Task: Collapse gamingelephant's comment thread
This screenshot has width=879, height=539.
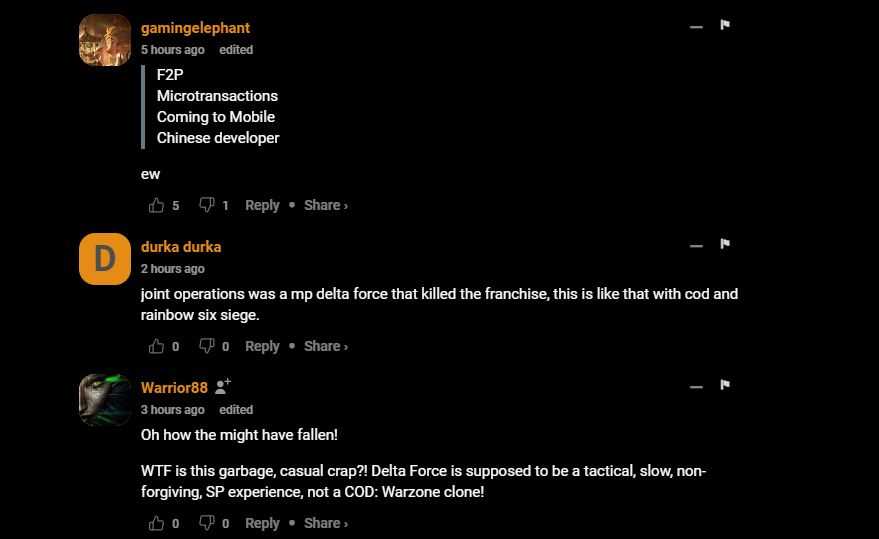Action: click(696, 27)
